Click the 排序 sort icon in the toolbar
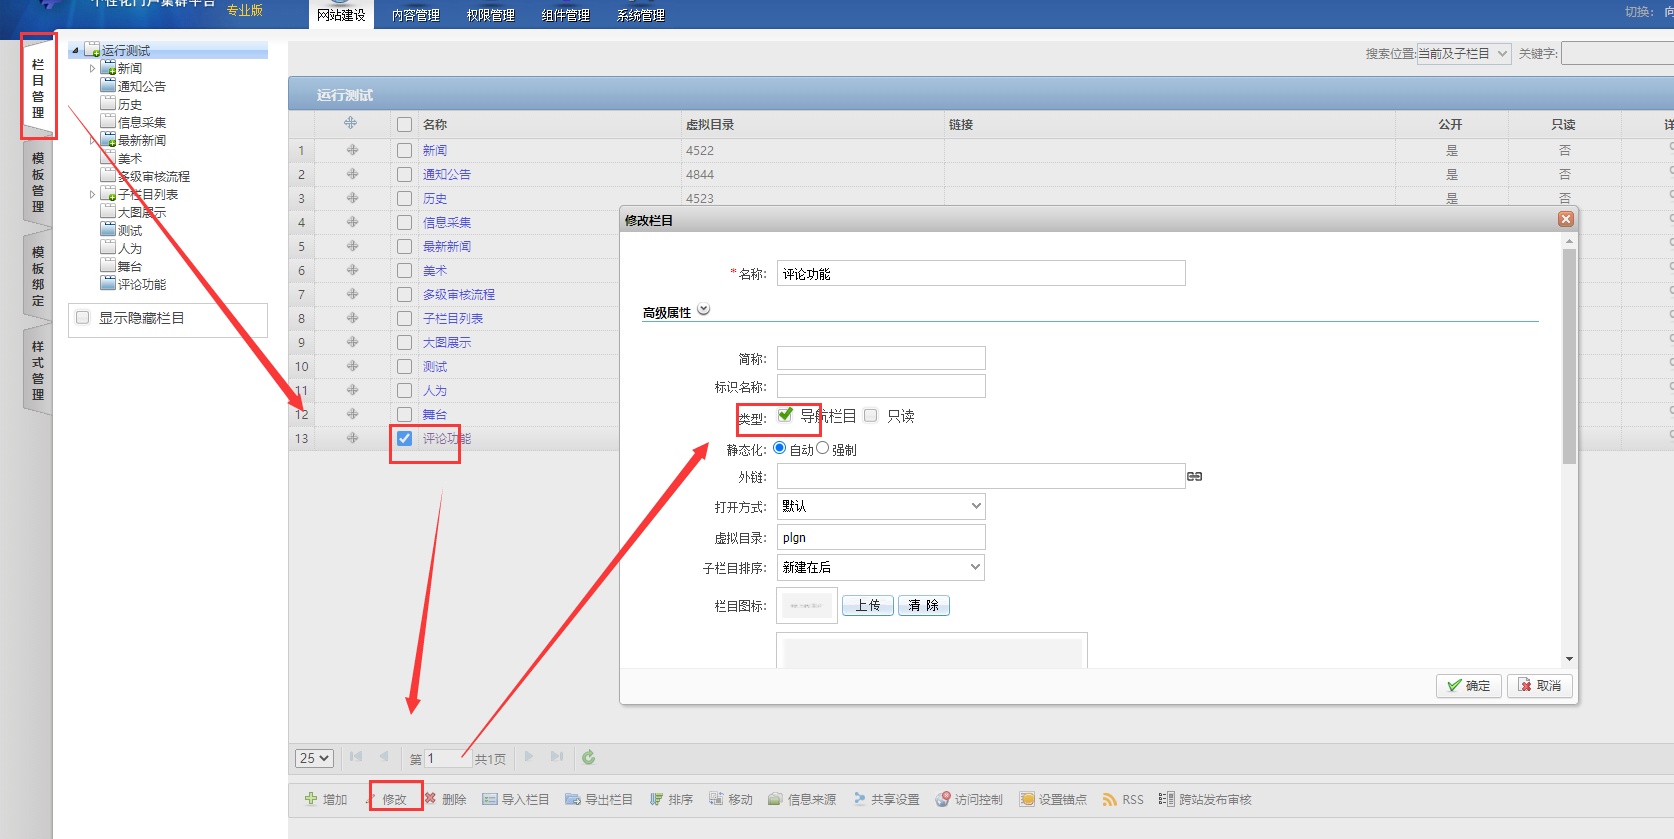The image size is (1674, 839). (657, 799)
